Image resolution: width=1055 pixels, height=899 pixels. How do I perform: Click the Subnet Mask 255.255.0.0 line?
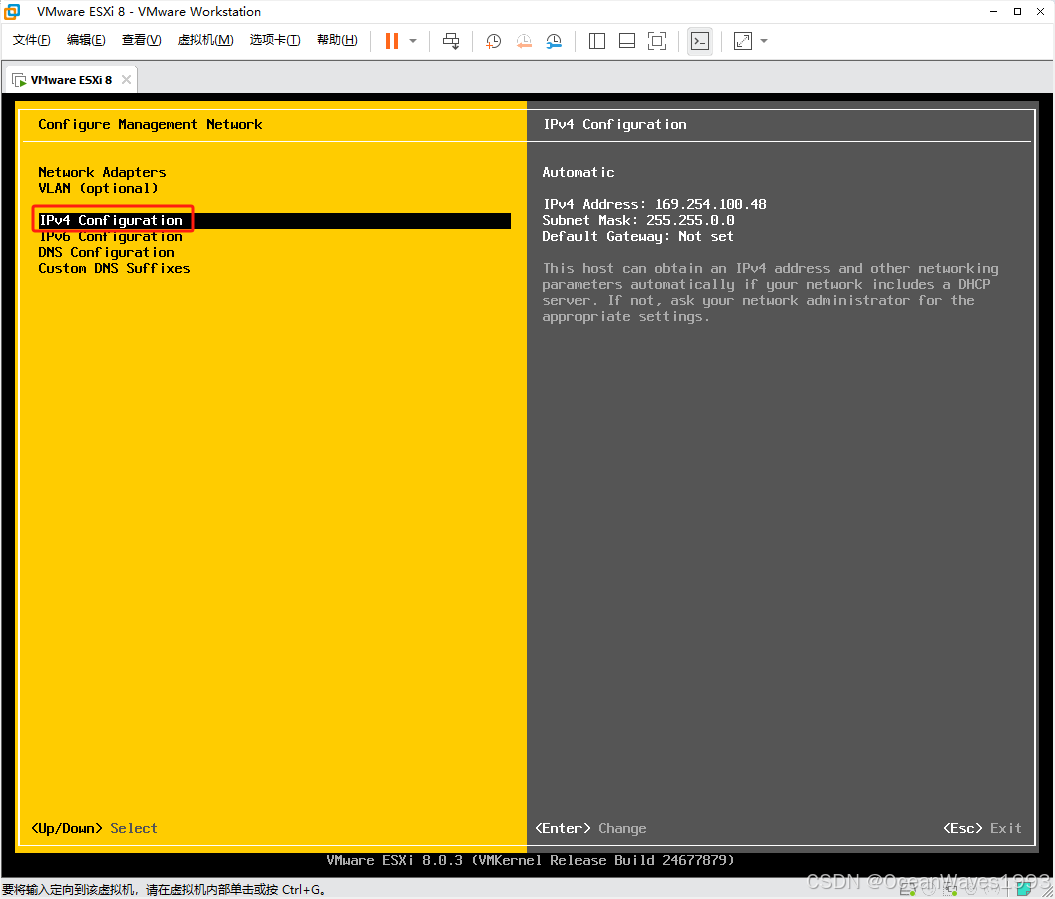[639, 220]
